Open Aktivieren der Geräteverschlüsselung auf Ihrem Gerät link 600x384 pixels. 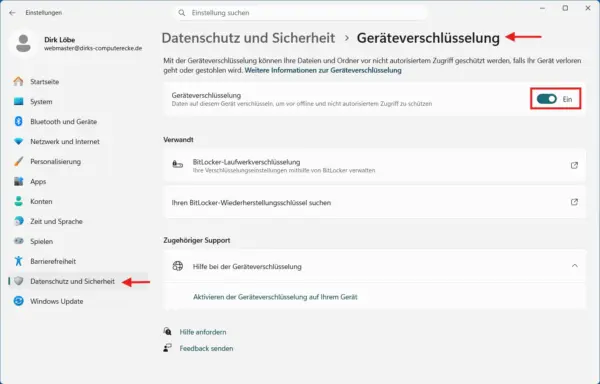click(x=275, y=297)
